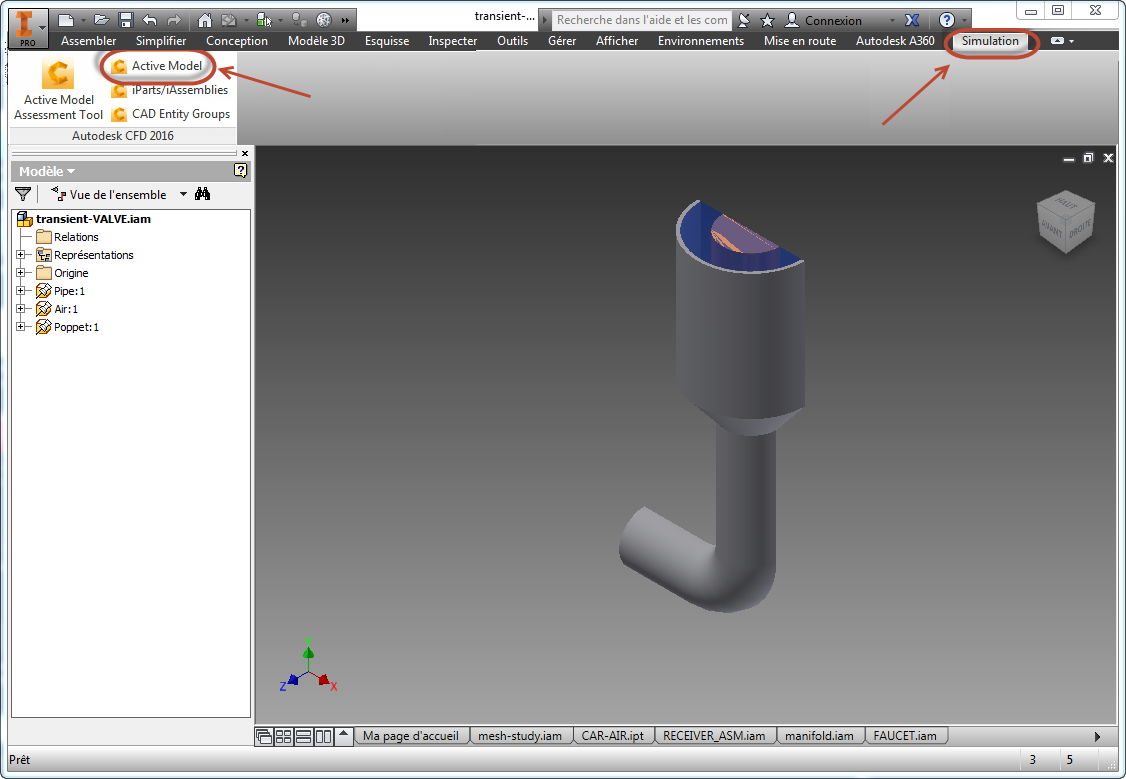Open dropdown next to New file icon
Viewport: 1126px width, 779px height.
click(83, 21)
